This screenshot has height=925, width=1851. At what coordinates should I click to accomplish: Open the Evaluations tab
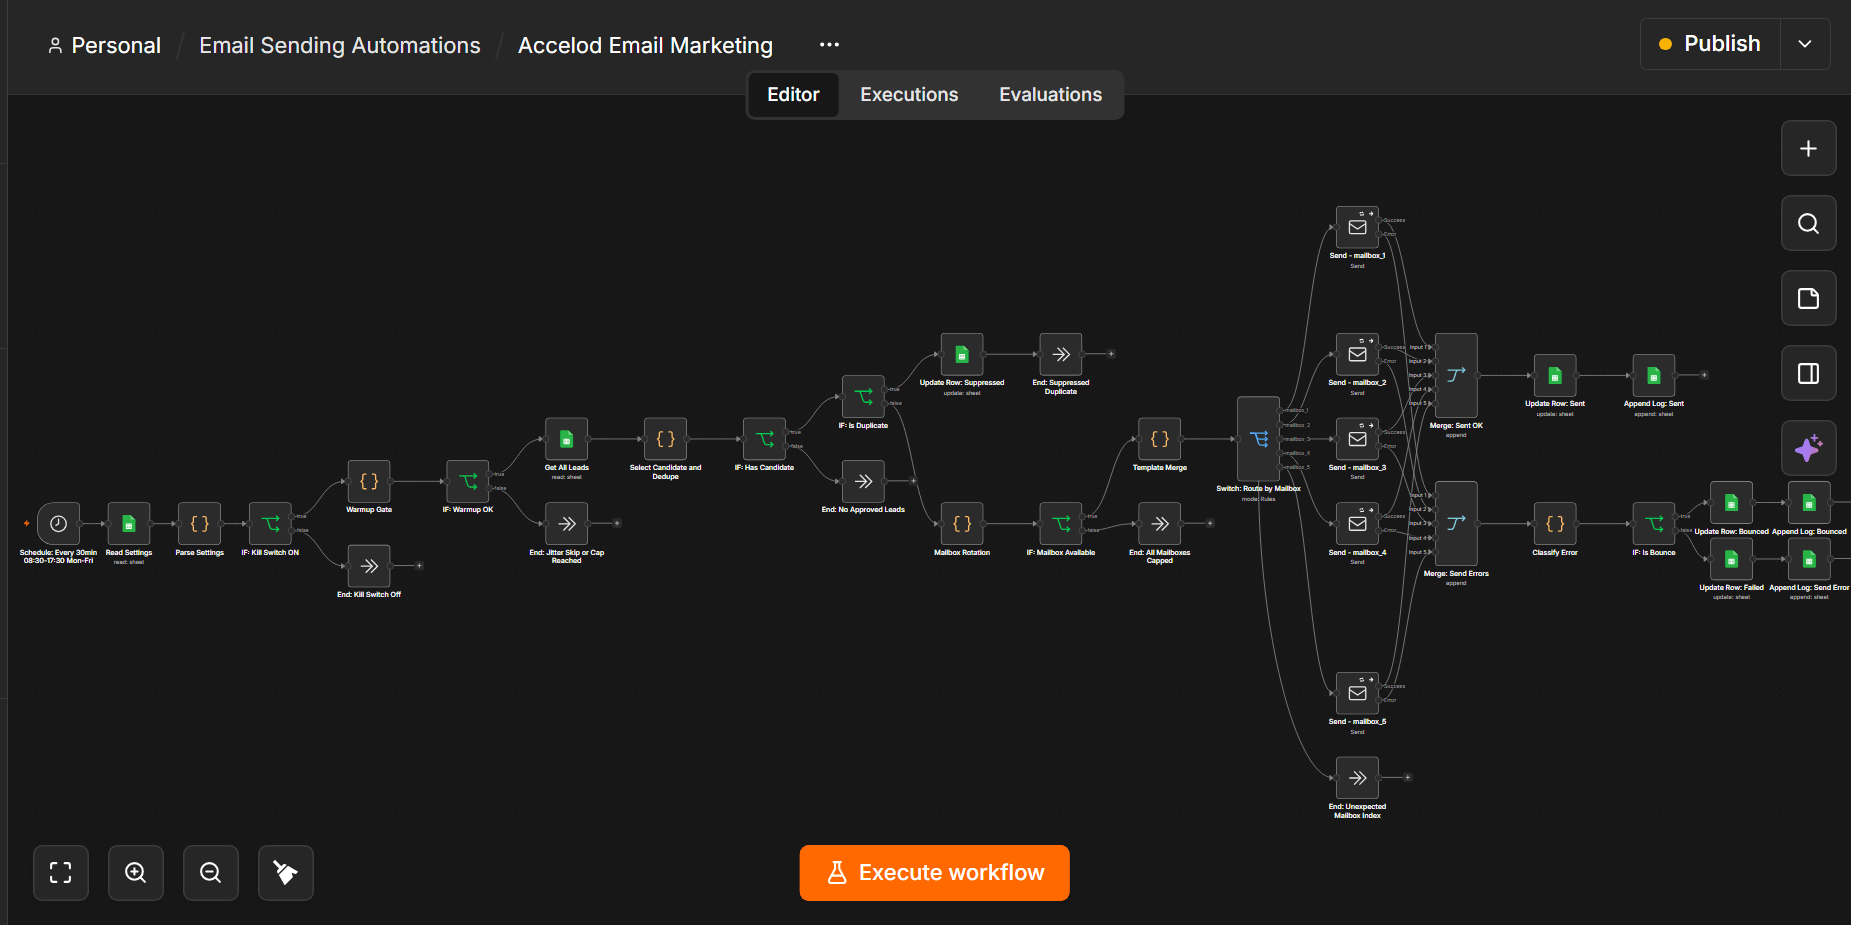(x=1050, y=95)
